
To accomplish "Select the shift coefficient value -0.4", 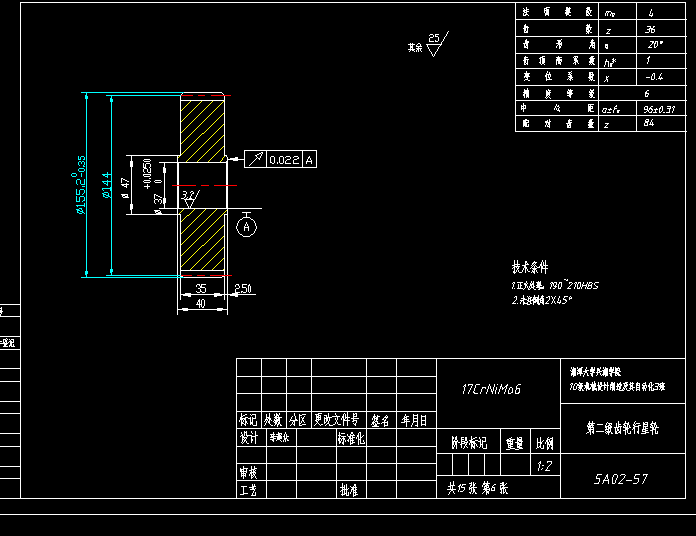I will pyautogui.click(x=654, y=76).
